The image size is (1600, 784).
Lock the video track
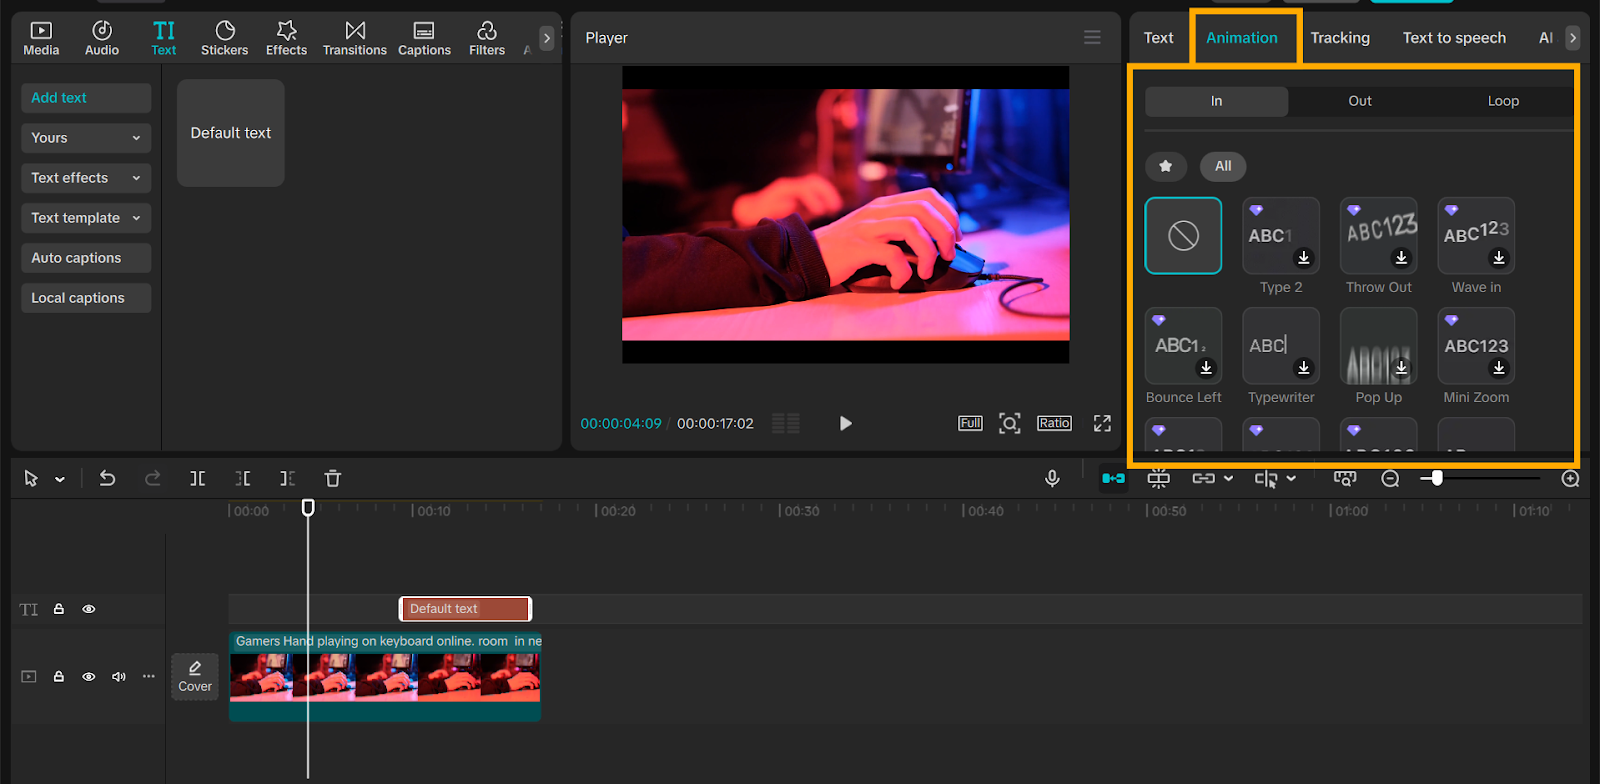pos(59,677)
